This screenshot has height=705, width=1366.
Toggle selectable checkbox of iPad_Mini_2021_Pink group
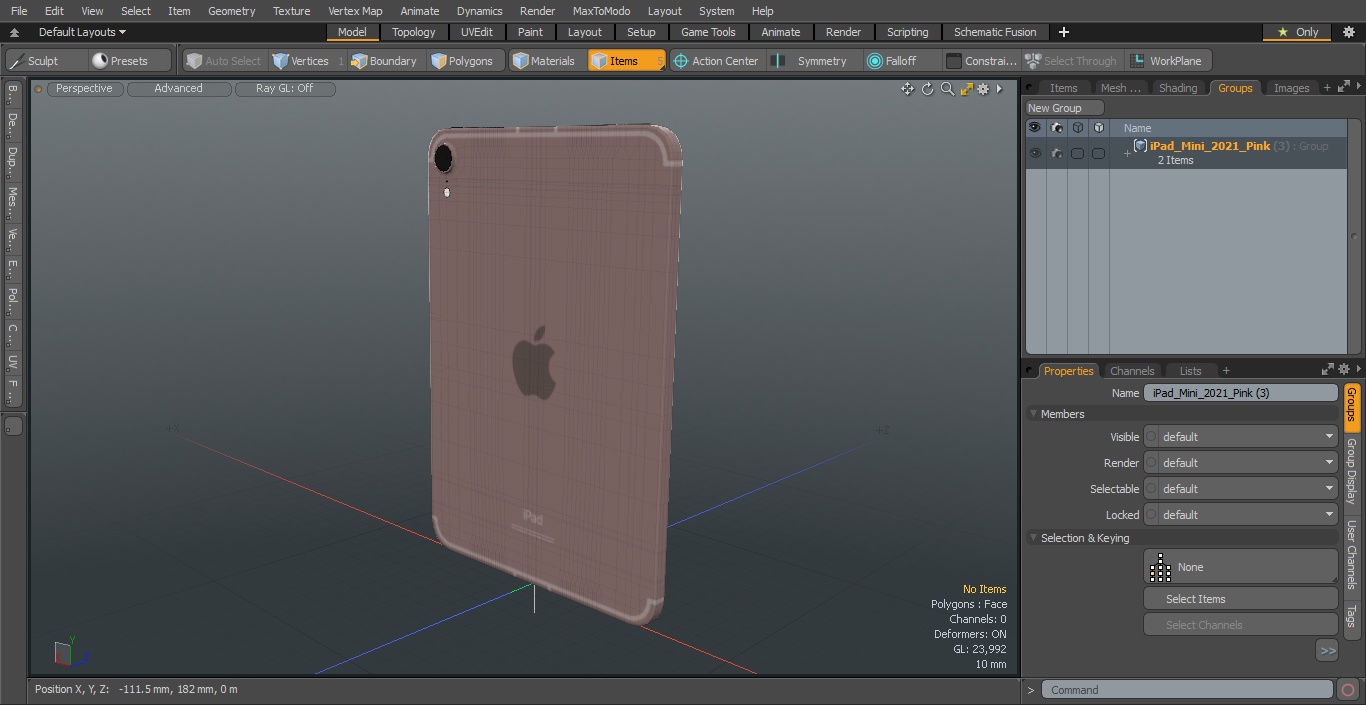[x=1077, y=153]
